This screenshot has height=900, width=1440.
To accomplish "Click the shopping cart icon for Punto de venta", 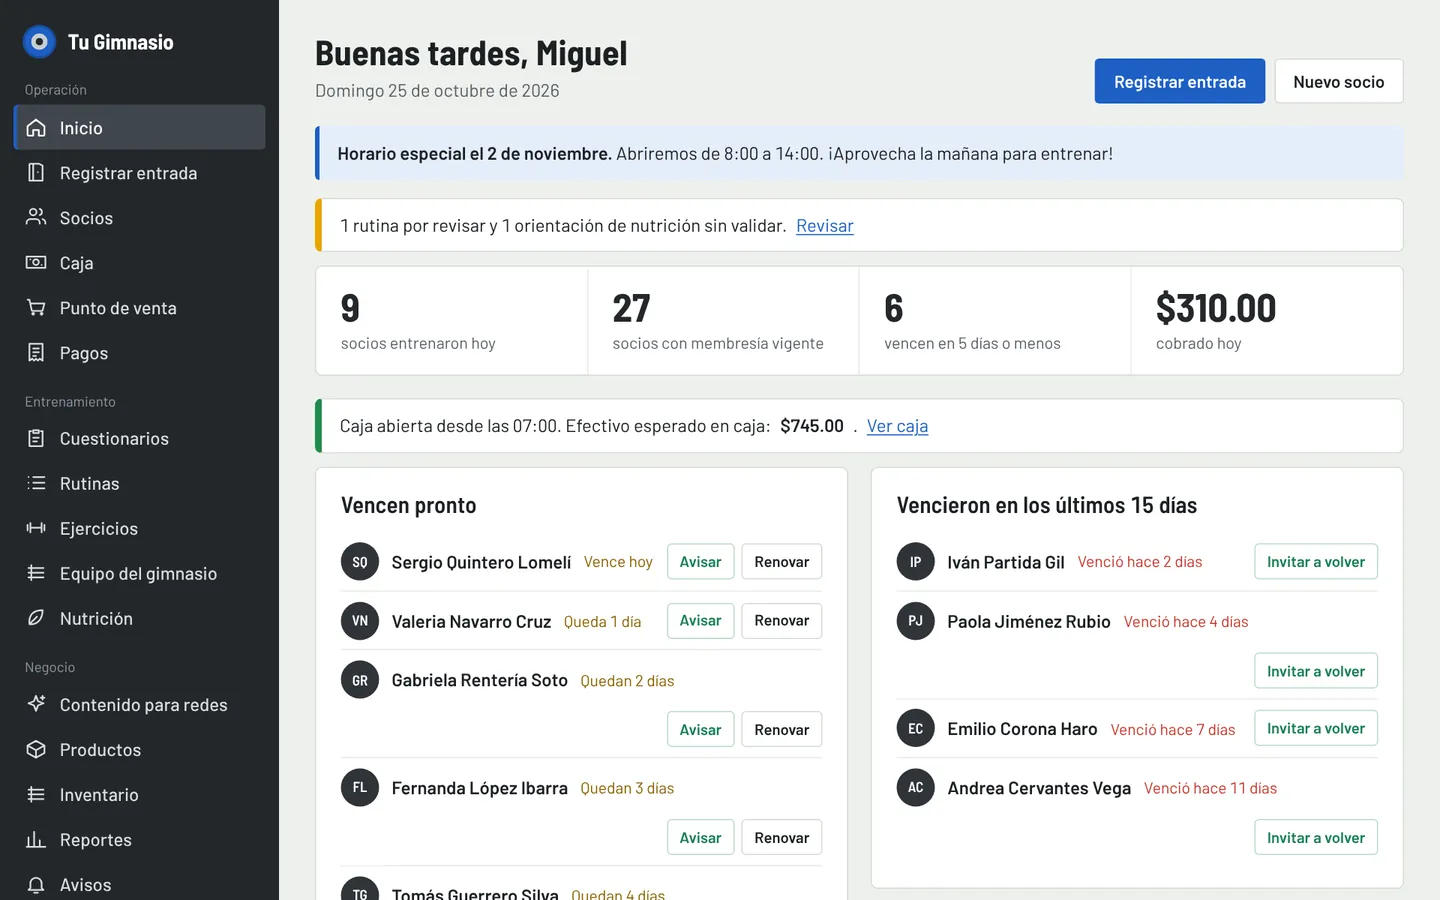I will click(x=36, y=308).
